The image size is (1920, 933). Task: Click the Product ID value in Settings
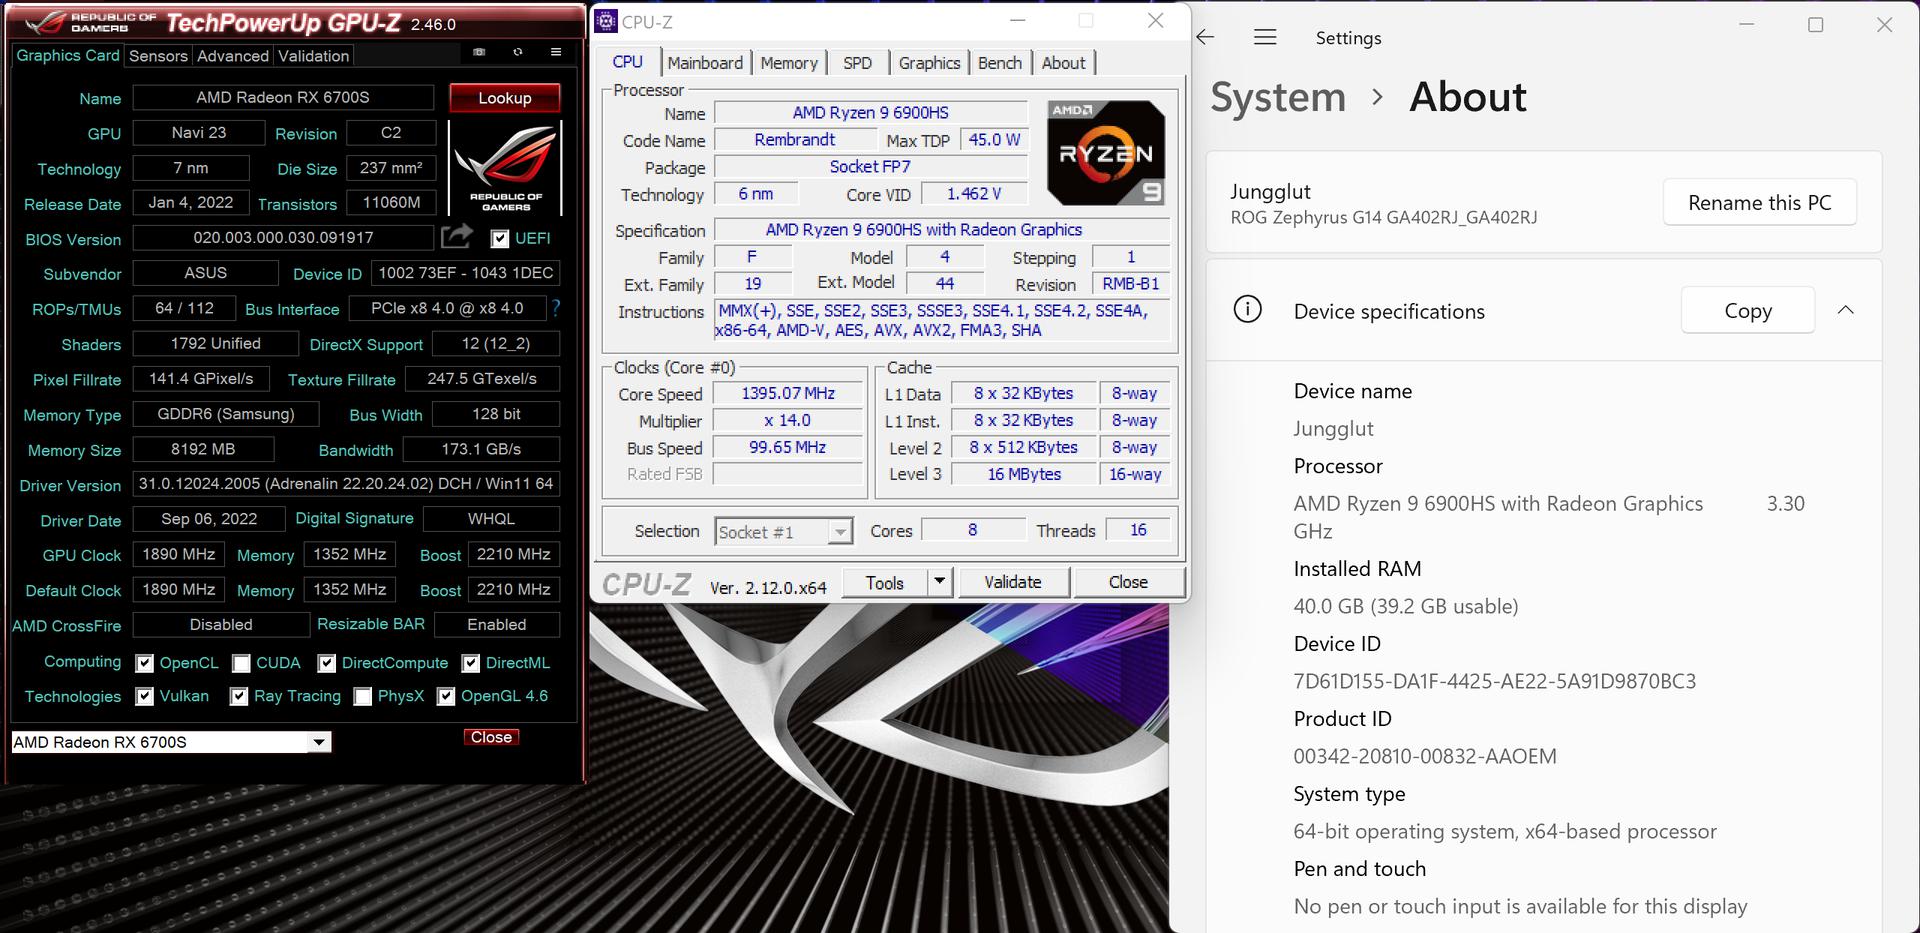tap(1425, 756)
